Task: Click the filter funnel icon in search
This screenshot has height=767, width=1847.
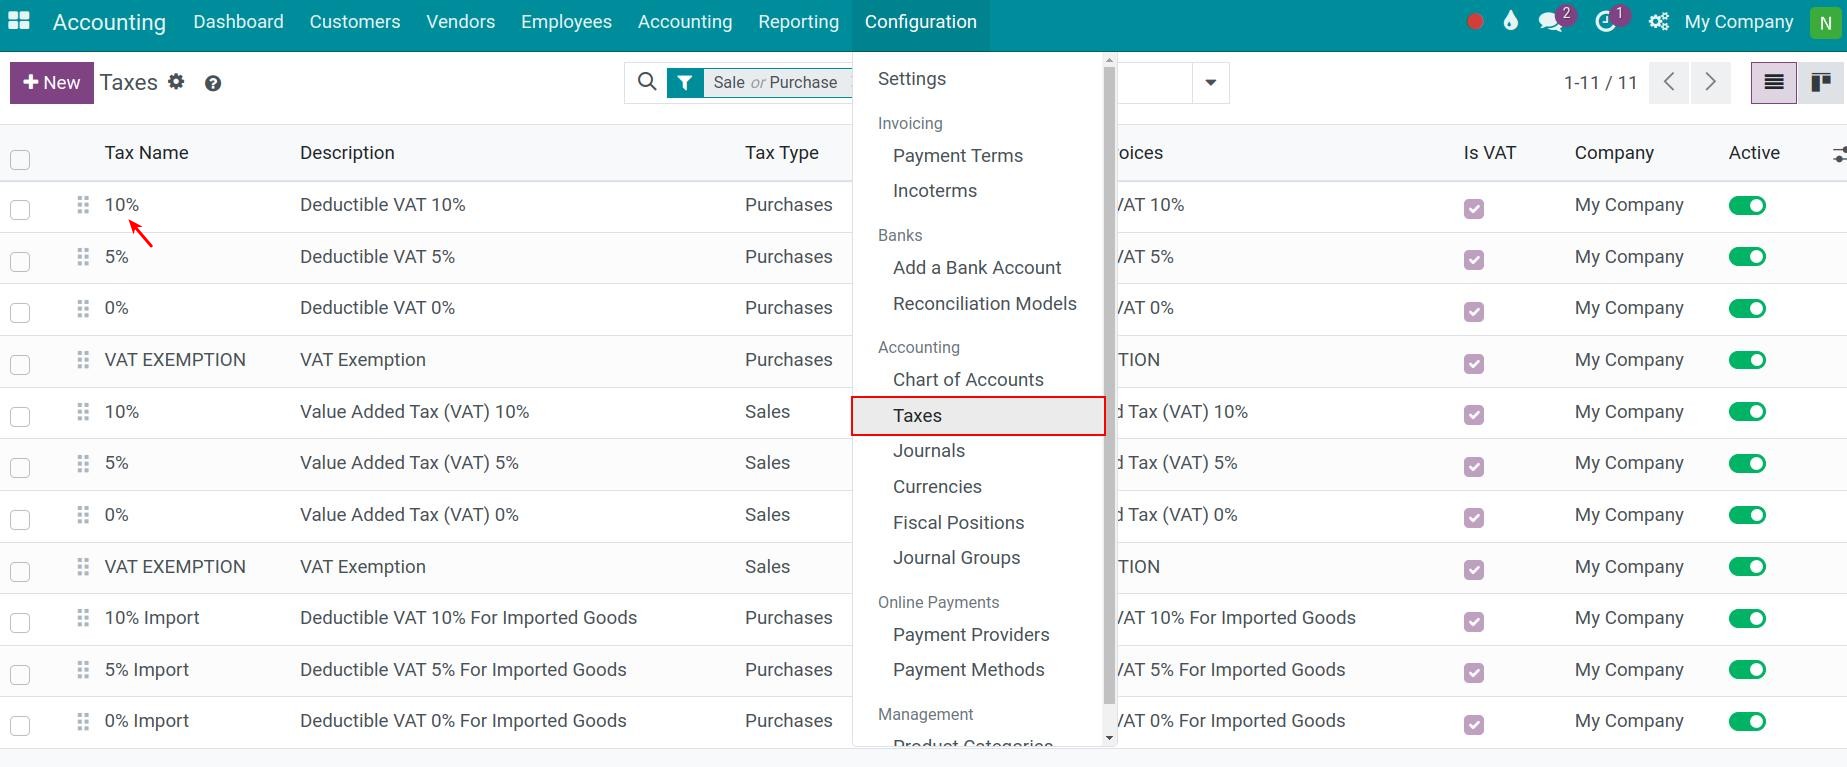Action: pyautogui.click(x=685, y=83)
